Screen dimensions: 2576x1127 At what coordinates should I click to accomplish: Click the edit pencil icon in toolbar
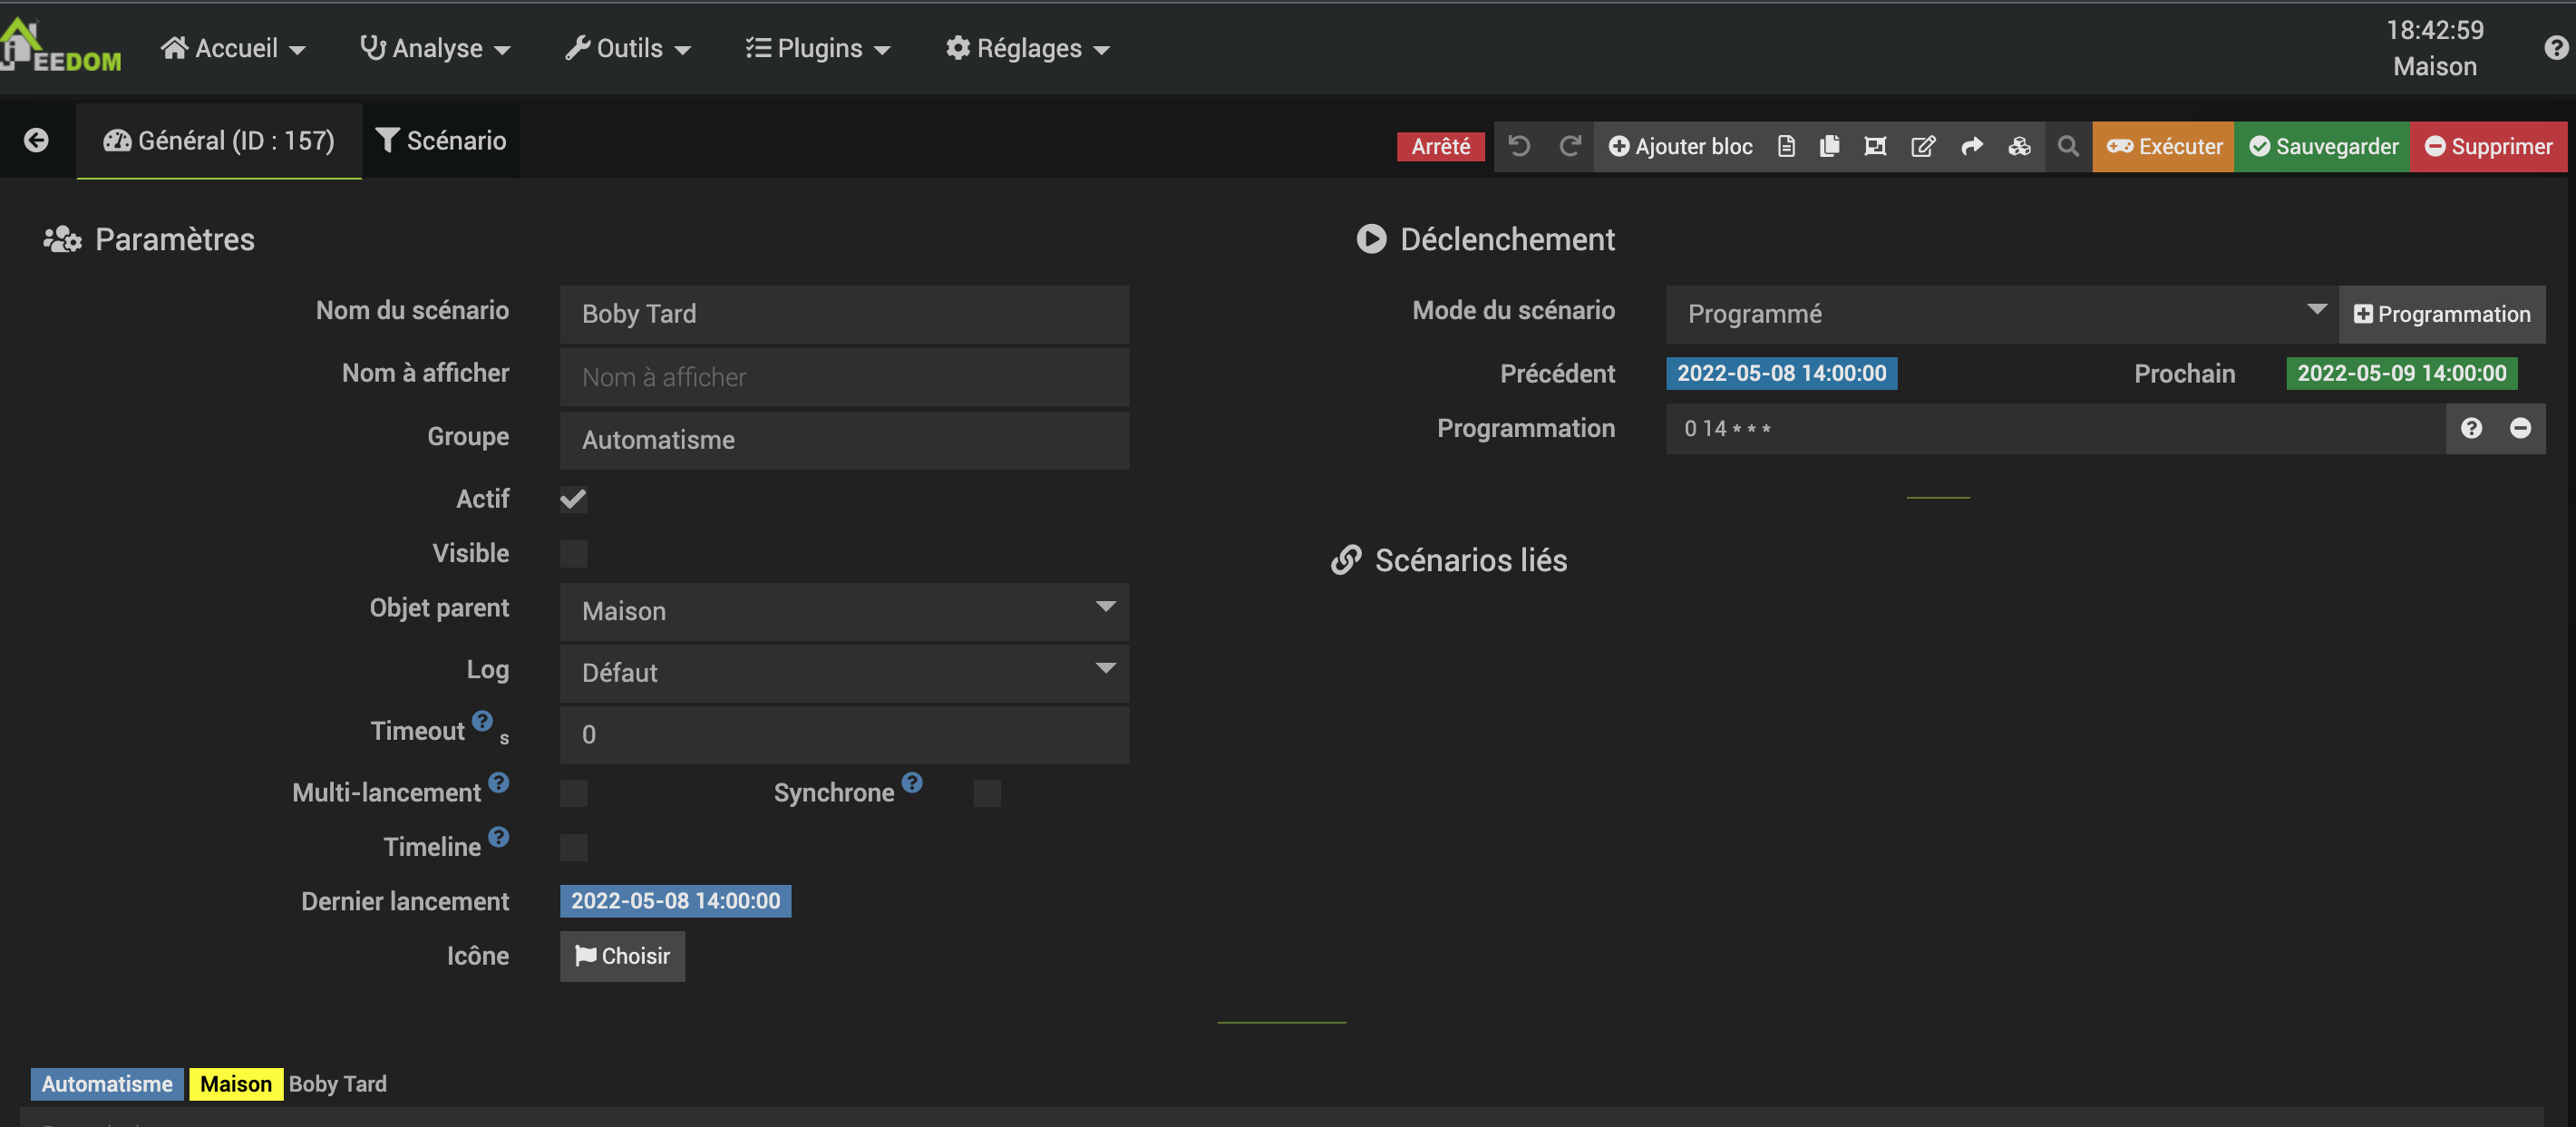tap(1922, 147)
